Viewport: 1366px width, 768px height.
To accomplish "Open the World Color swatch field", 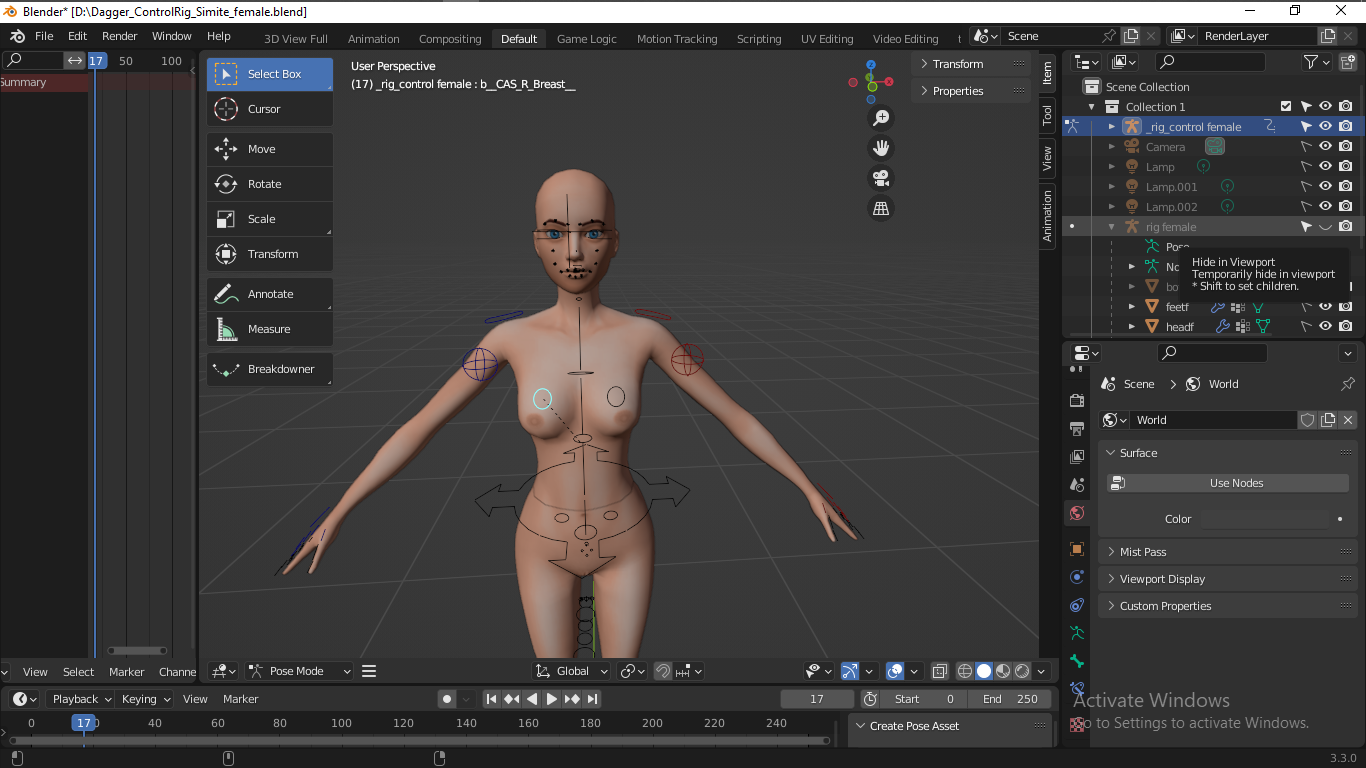I will (1265, 519).
